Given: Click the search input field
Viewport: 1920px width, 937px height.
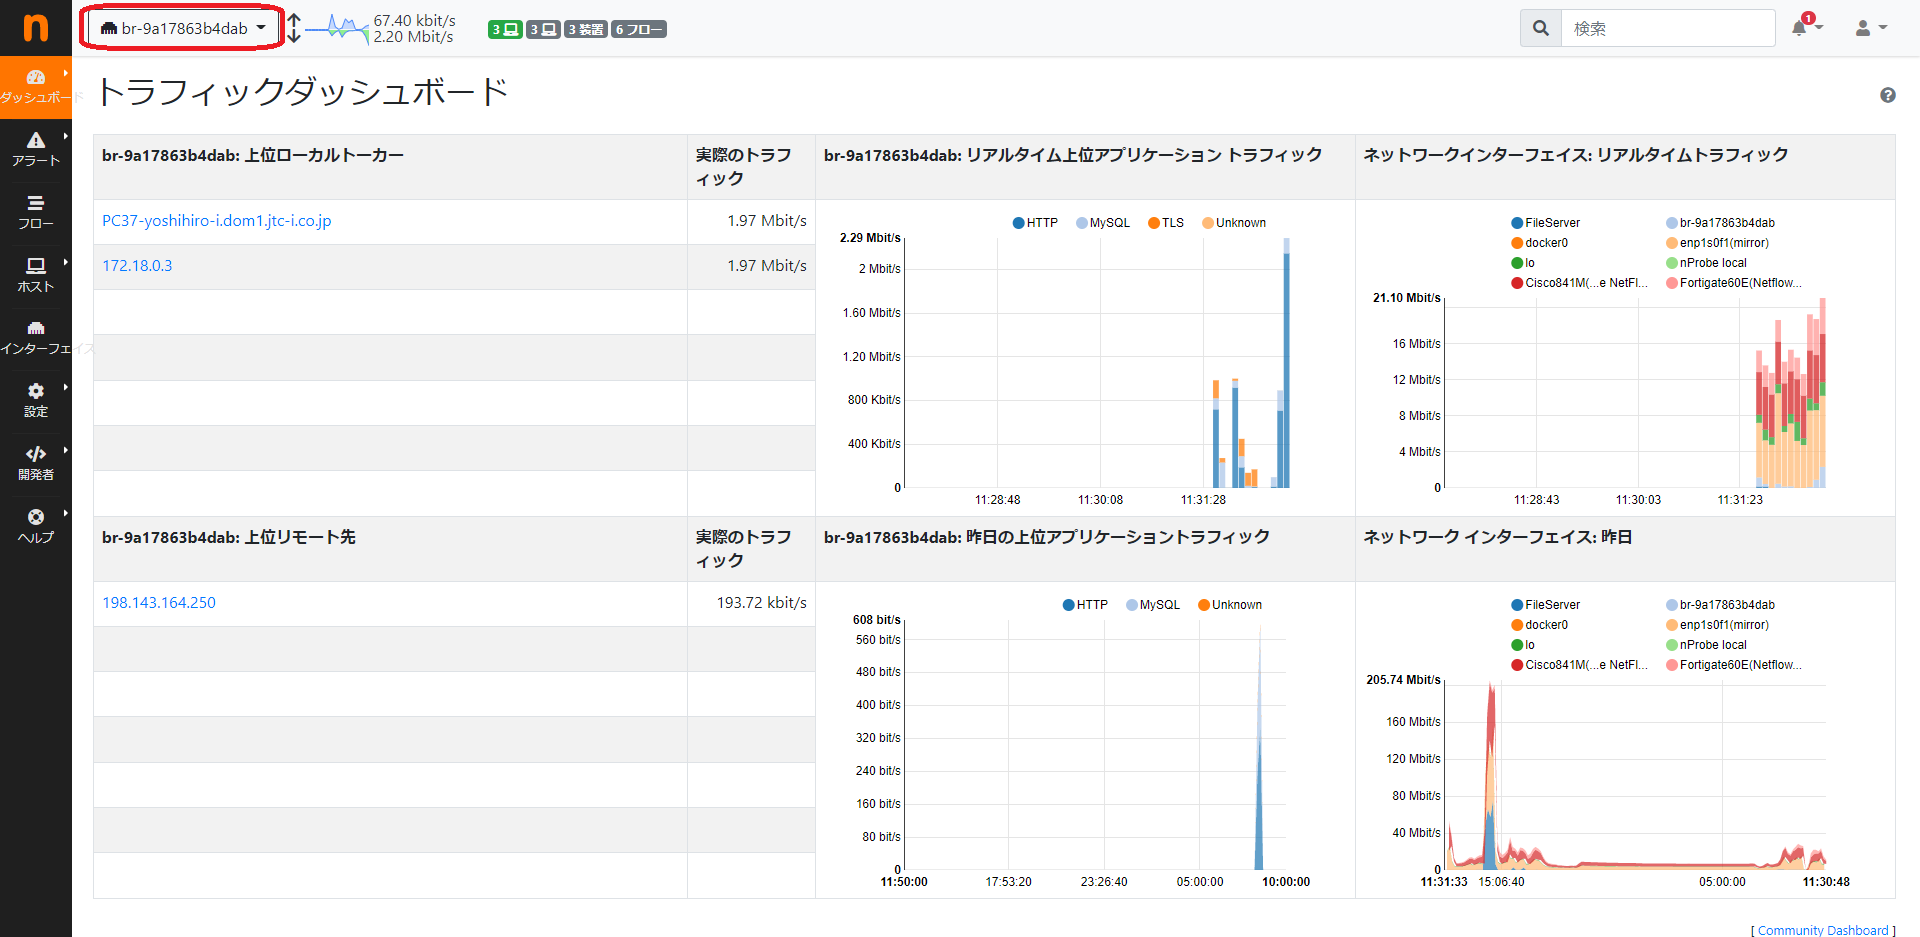Looking at the screenshot, I should (x=1668, y=28).
